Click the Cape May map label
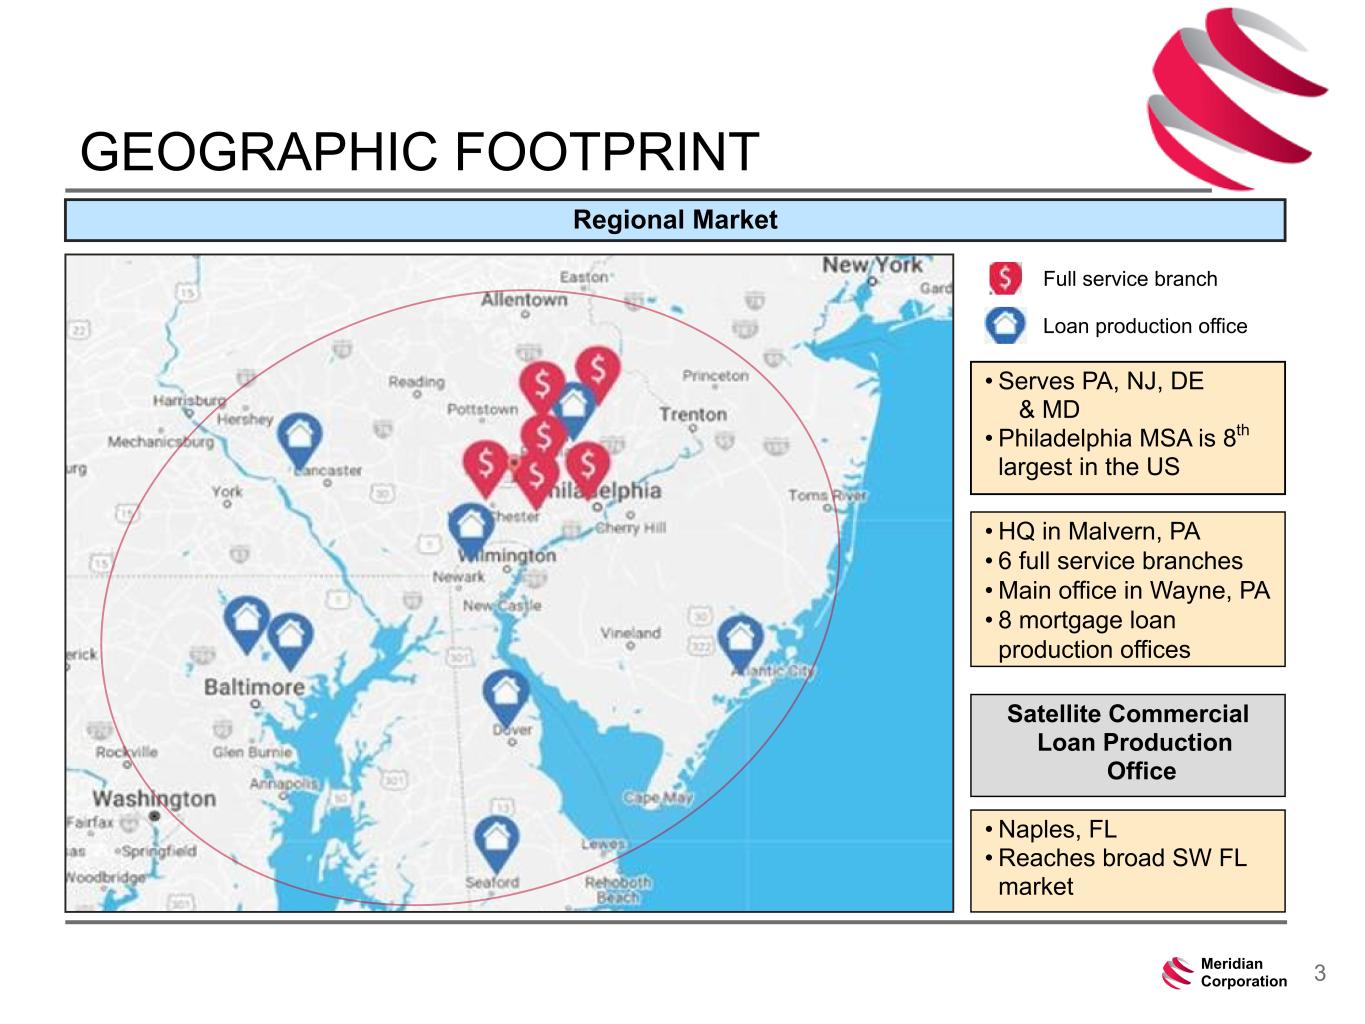 pos(657,798)
